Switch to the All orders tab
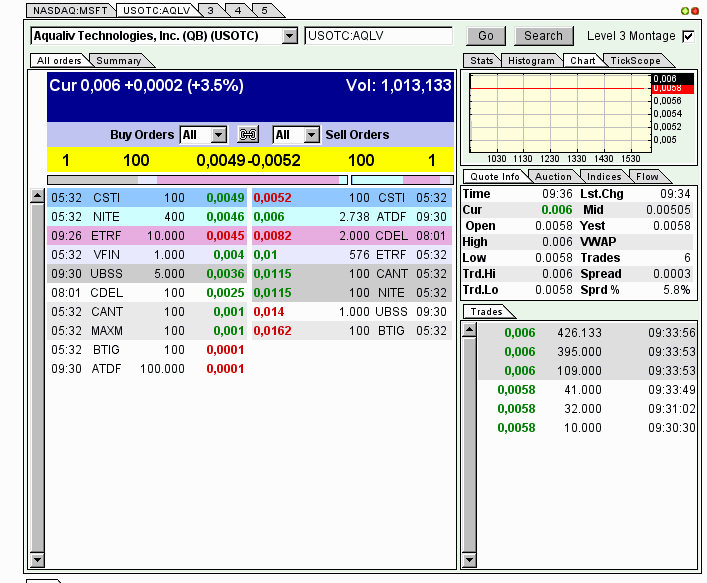Viewport: 707px width, 583px height. click(59, 60)
